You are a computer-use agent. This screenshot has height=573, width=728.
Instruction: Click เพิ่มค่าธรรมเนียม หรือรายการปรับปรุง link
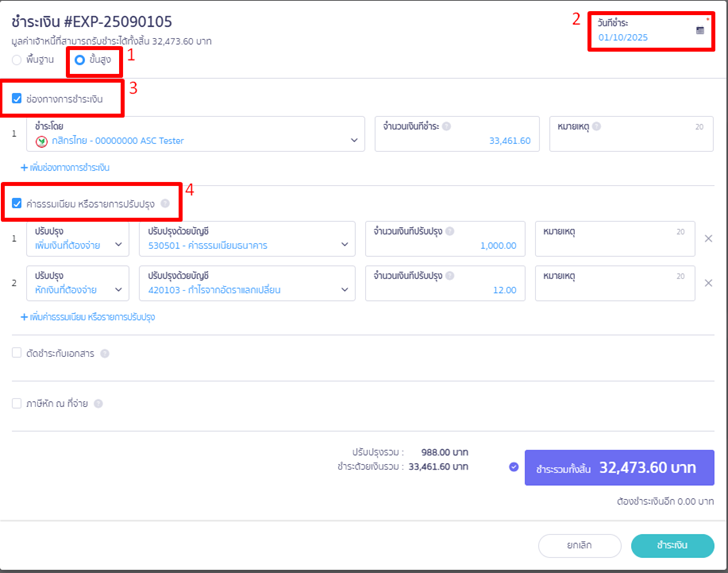[87, 317]
